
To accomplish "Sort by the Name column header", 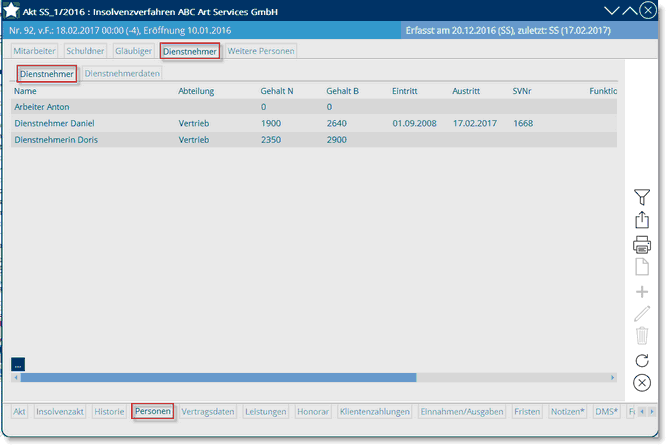I will 25,91.
